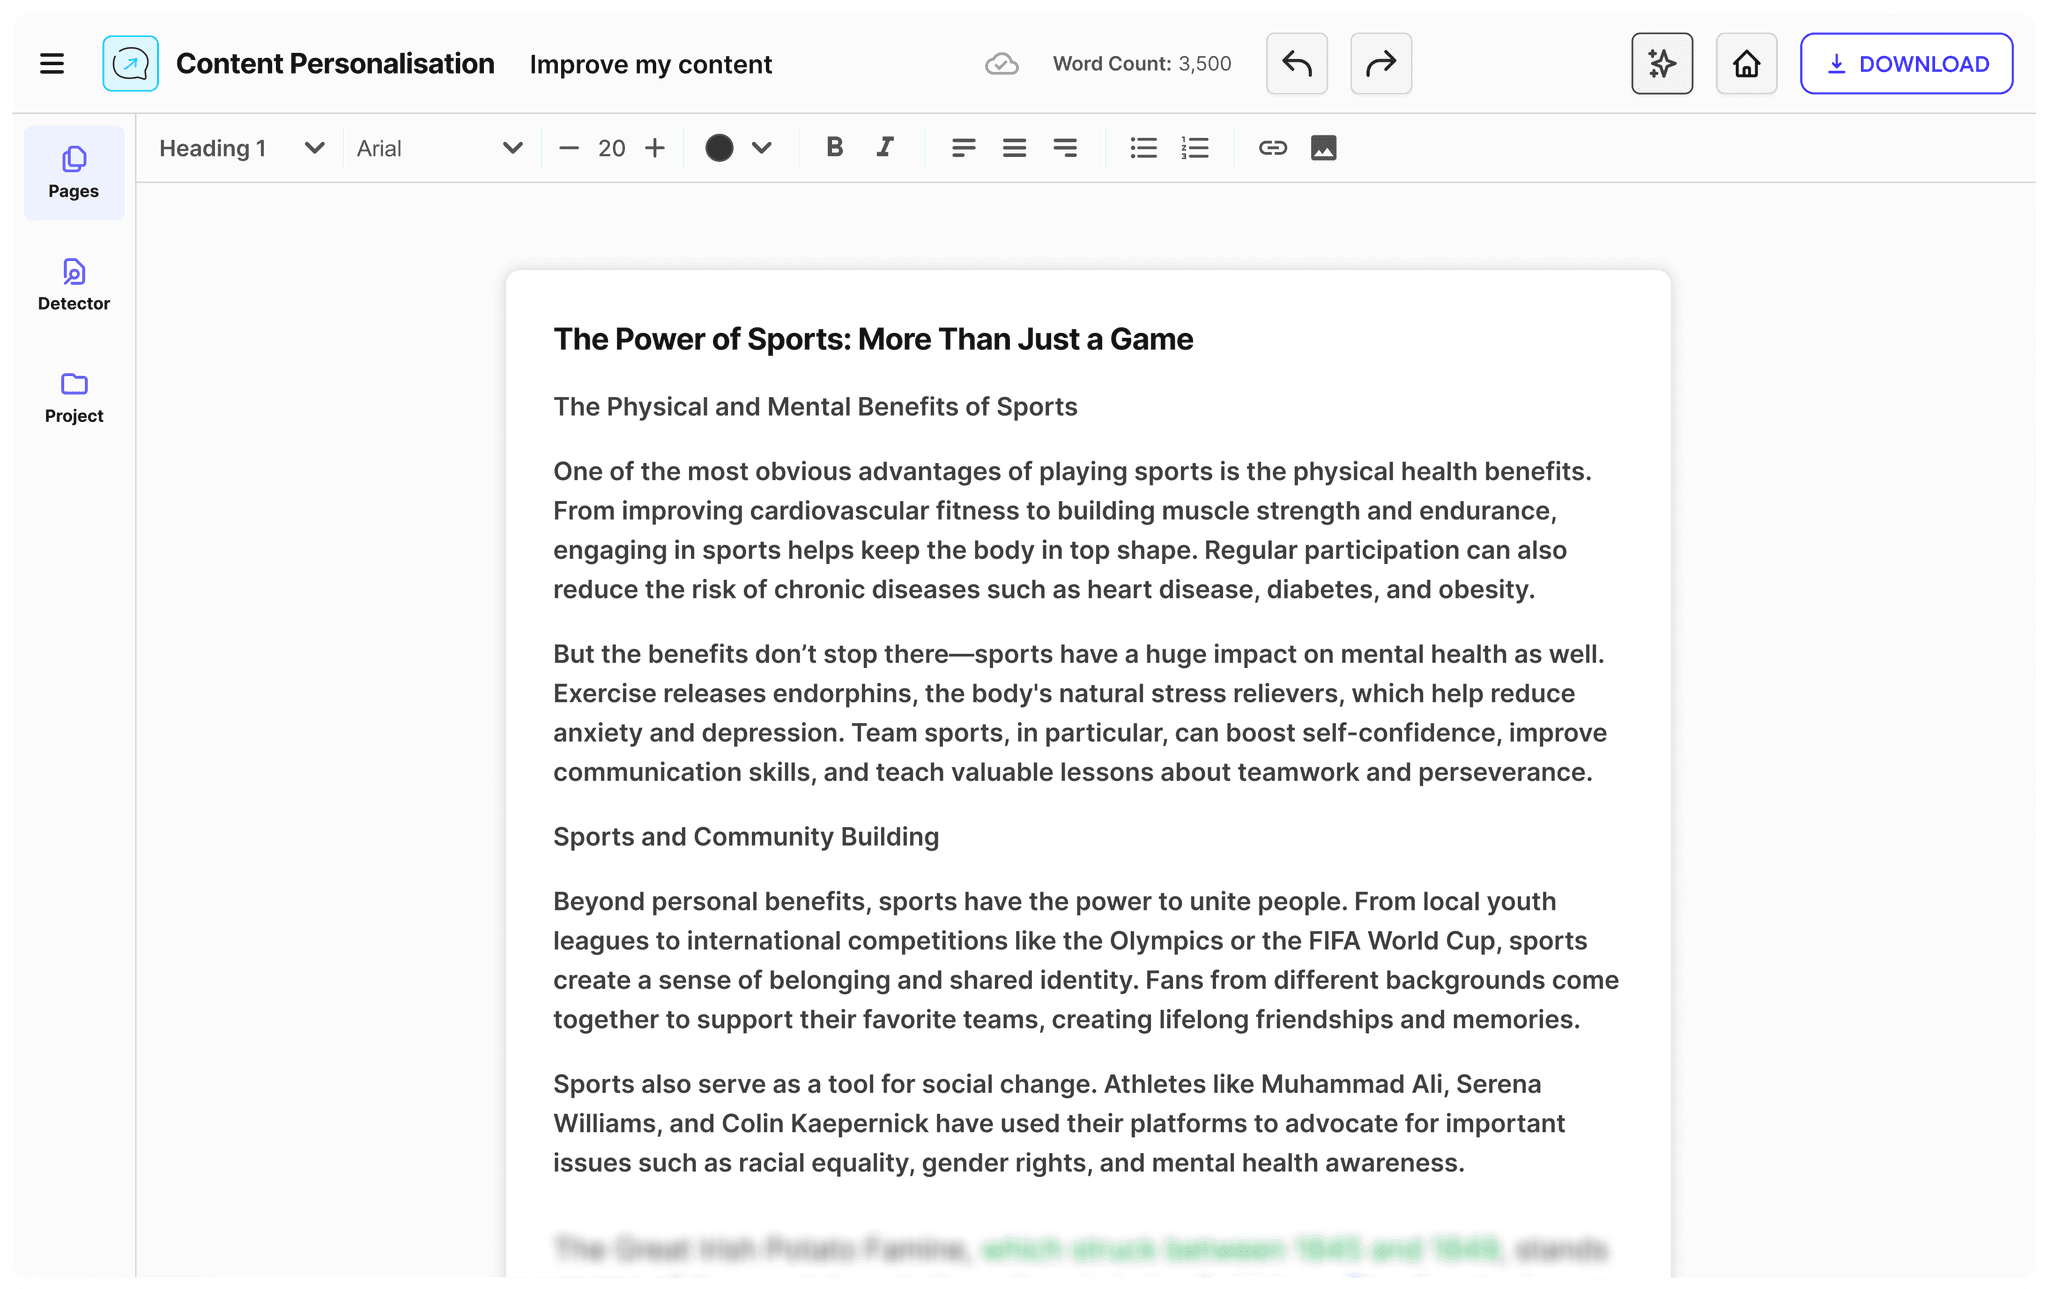2048x1289 pixels.
Task: Justify the text alignment
Action: (x=1014, y=148)
